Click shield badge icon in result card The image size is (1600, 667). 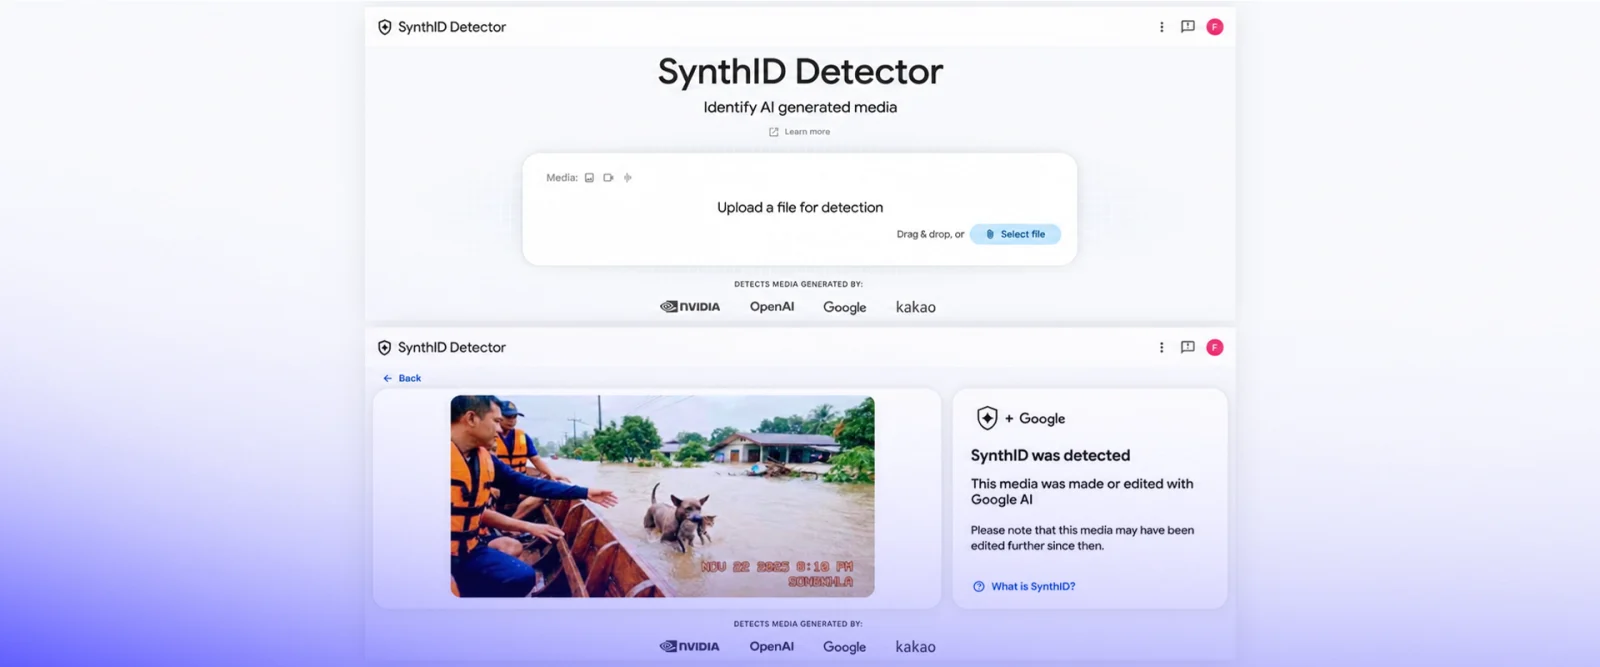987,418
